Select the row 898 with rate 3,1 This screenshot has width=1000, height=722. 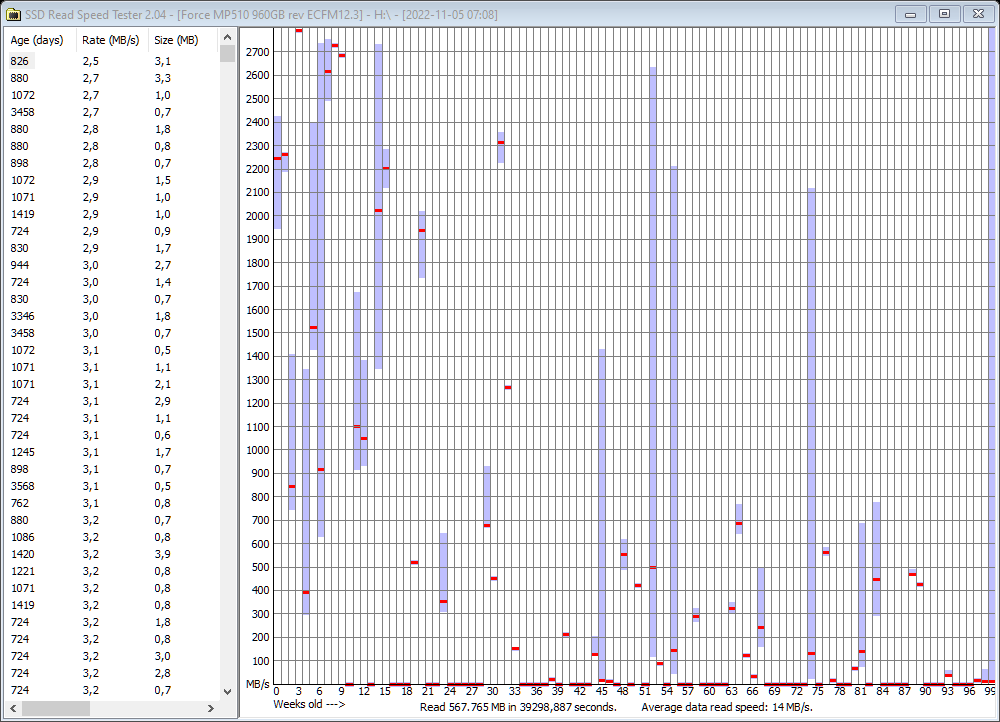(x=112, y=469)
